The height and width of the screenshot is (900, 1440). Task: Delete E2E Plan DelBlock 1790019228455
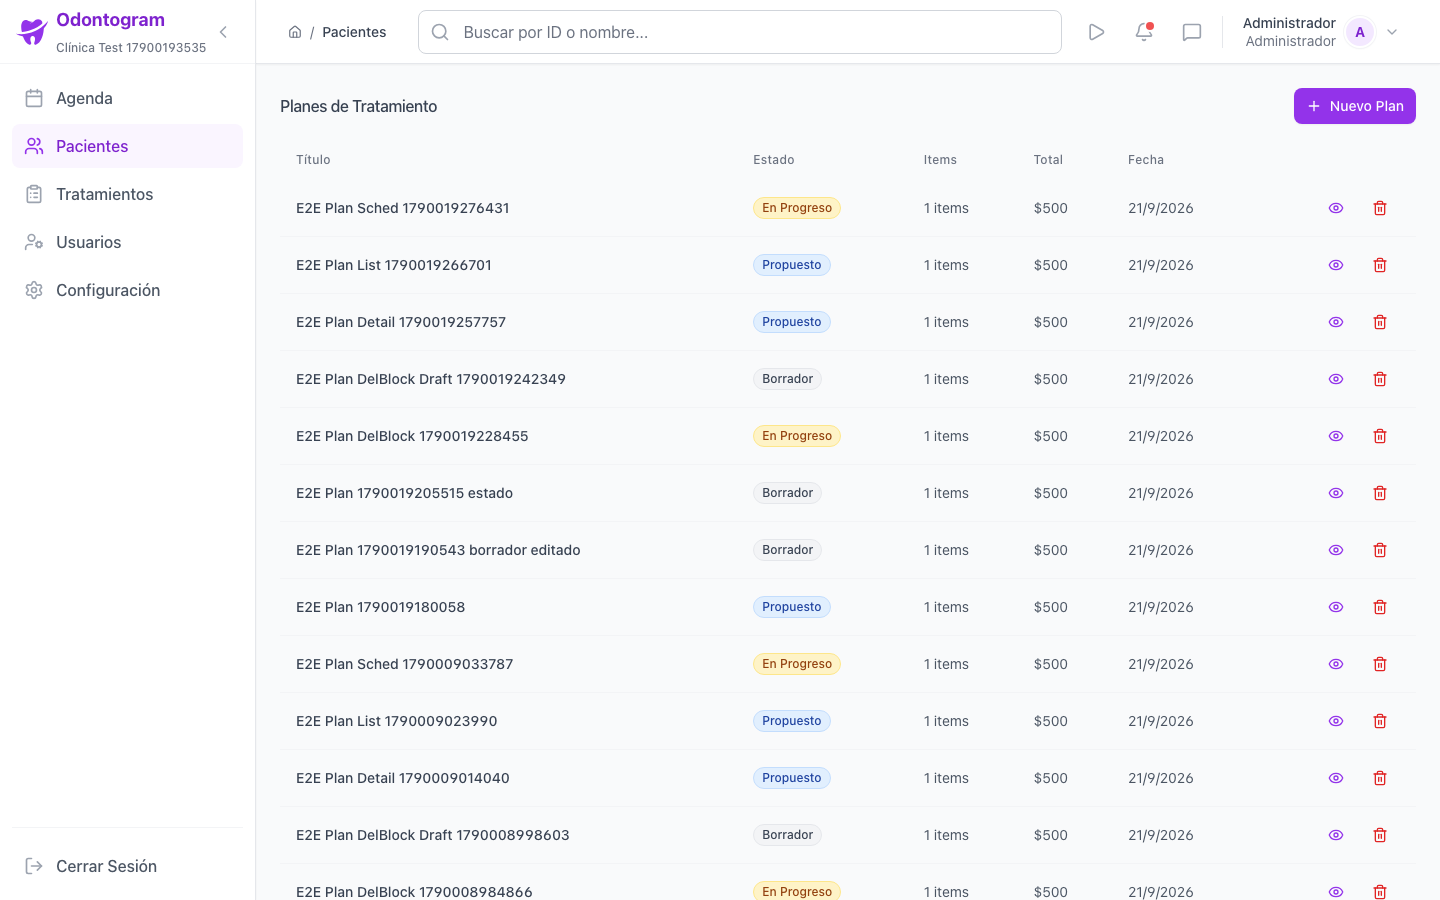pyautogui.click(x=1380, y=436)
